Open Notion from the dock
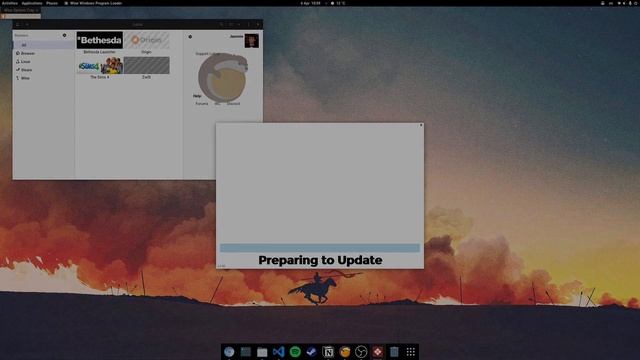640x360 pixels. point(328,351)
